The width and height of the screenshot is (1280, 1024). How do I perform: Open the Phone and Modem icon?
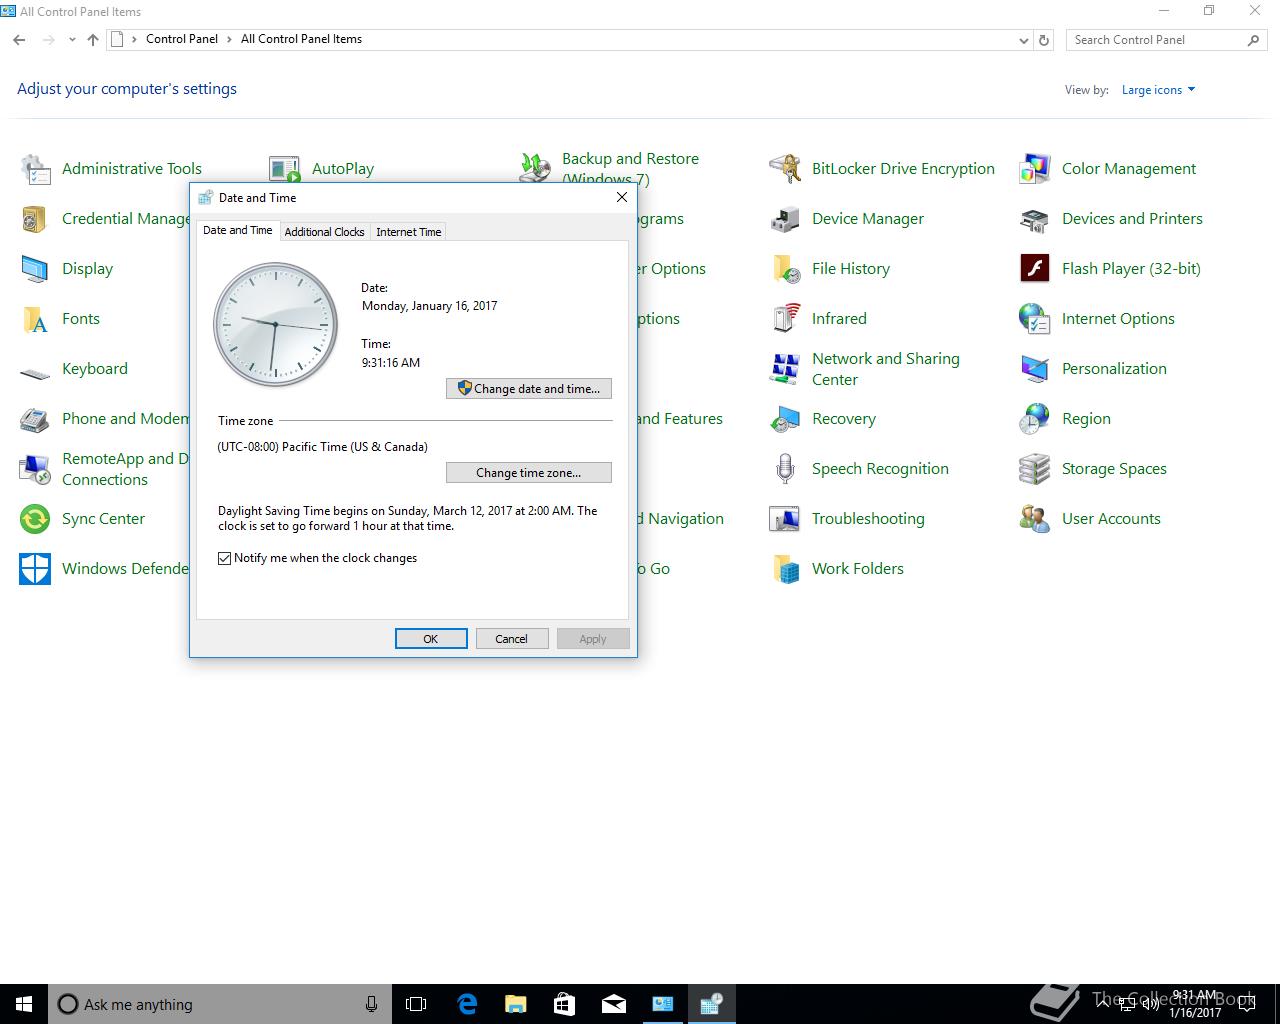35,419
